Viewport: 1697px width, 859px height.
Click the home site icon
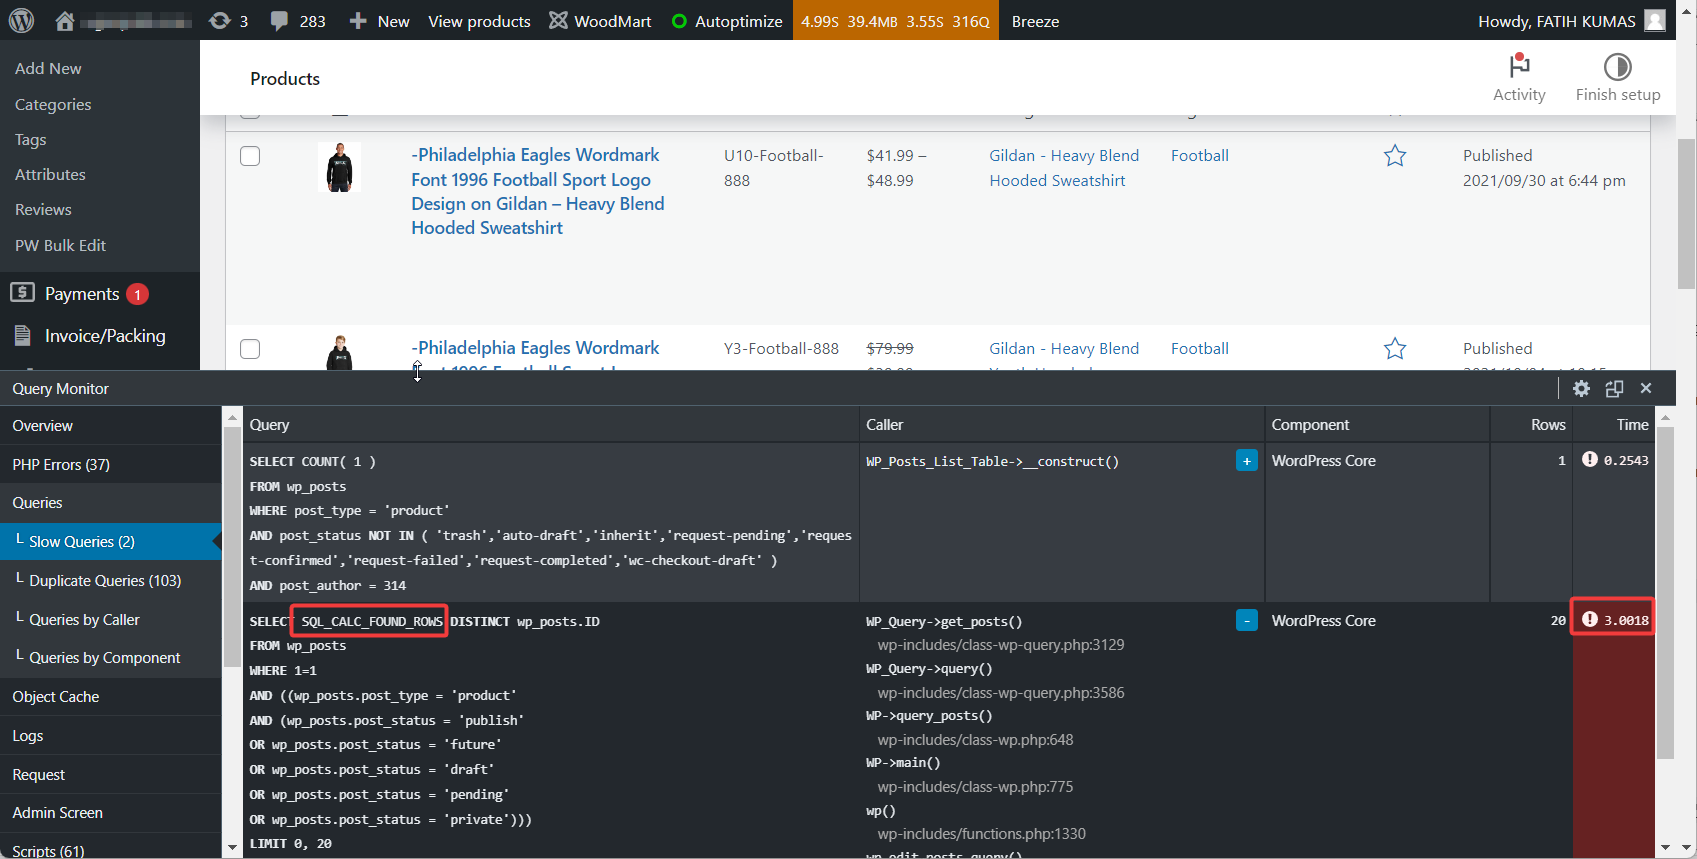[65, 21]
